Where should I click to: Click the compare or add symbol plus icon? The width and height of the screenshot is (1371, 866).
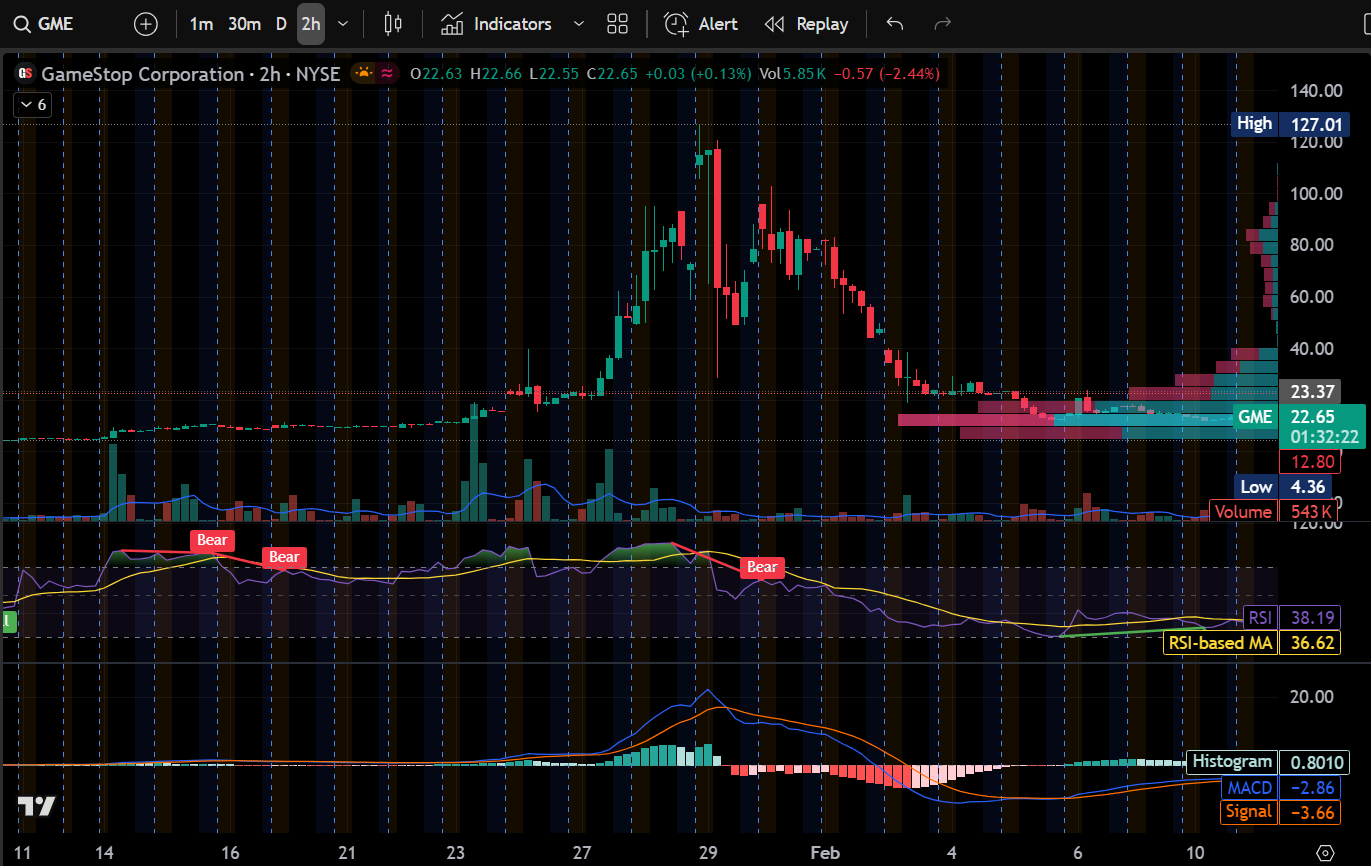pyautogui.click(x=146, y=24)
